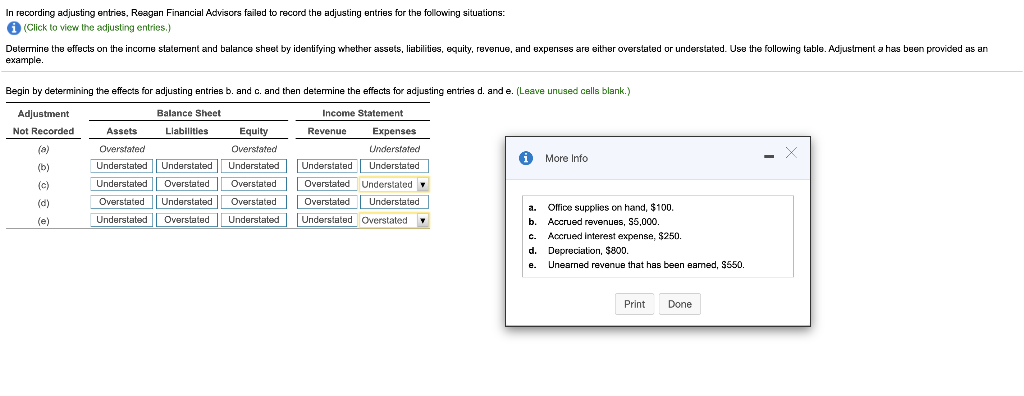
Task: Click the 'More Info' dialog title
Action: [566, 158]
